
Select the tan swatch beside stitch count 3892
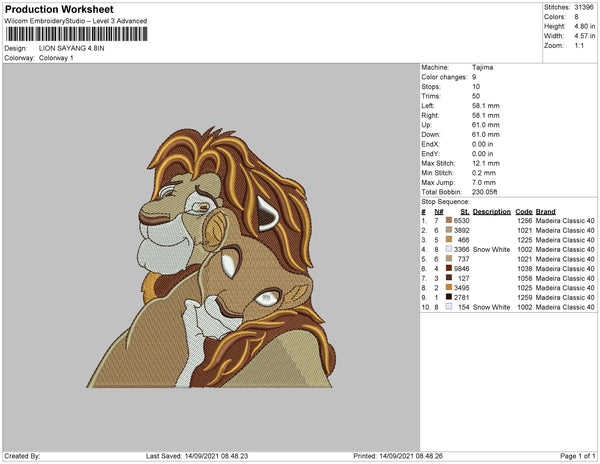pos(449,230)
